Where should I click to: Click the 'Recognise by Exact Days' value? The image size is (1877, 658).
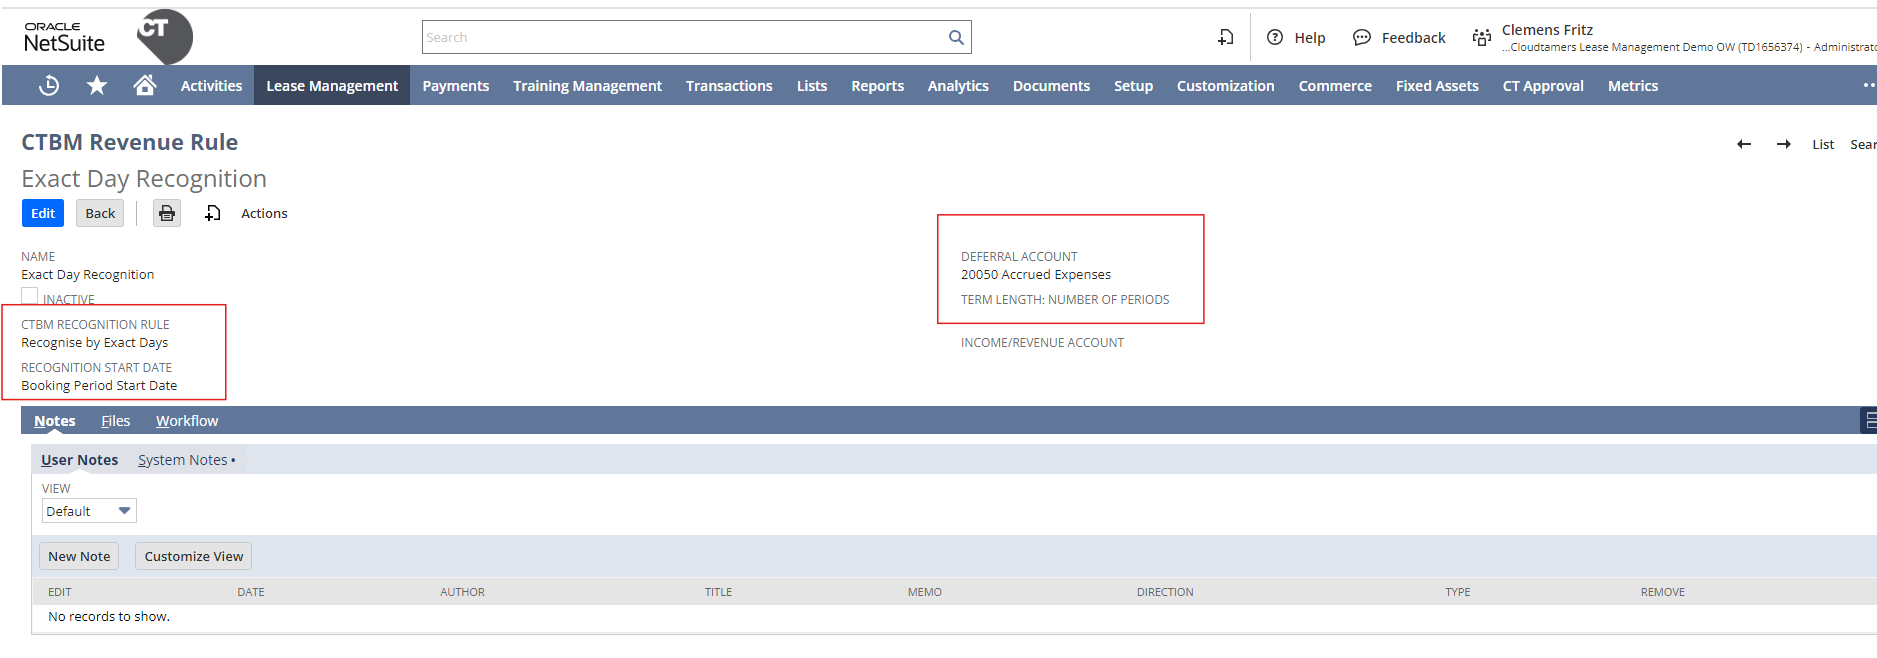[x=95, y=342]
